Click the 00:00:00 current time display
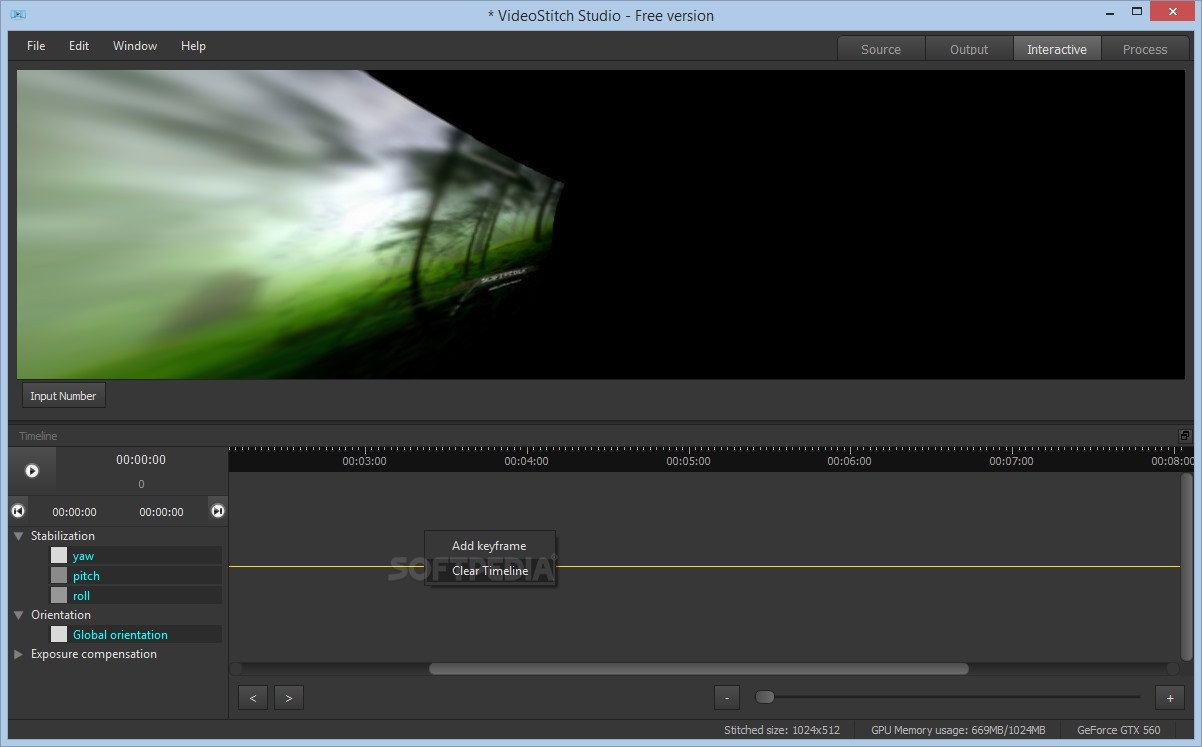The height and width of the screenshot is (747, 1202). [141, 460]
